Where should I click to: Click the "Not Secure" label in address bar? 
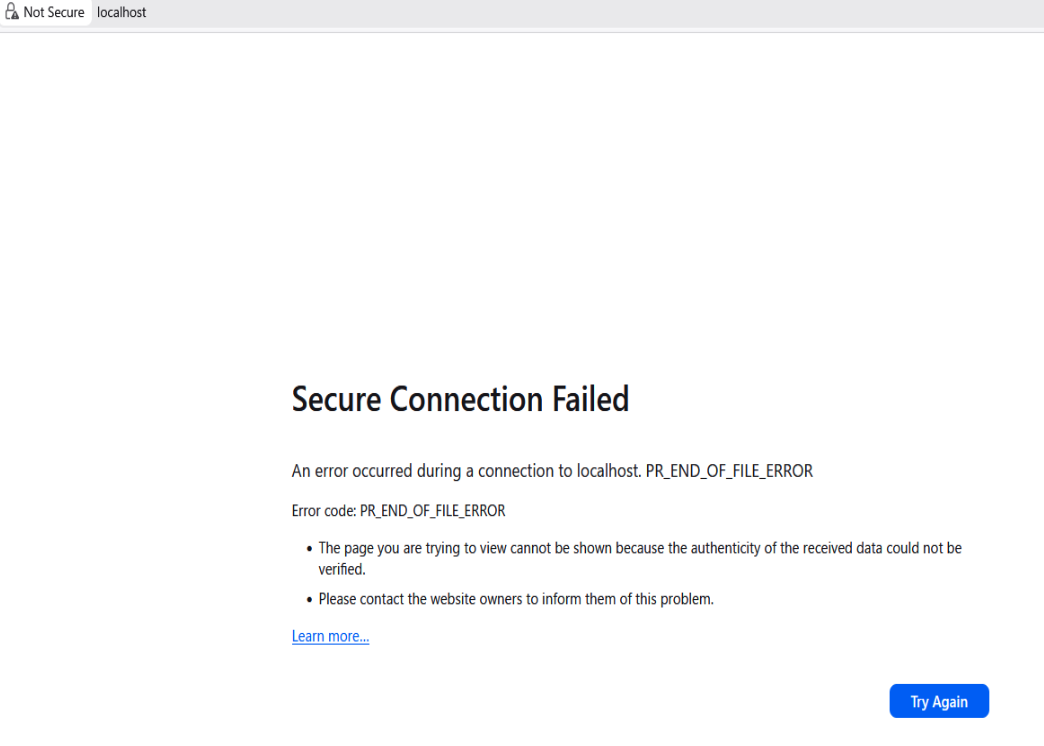click(54, 12)
